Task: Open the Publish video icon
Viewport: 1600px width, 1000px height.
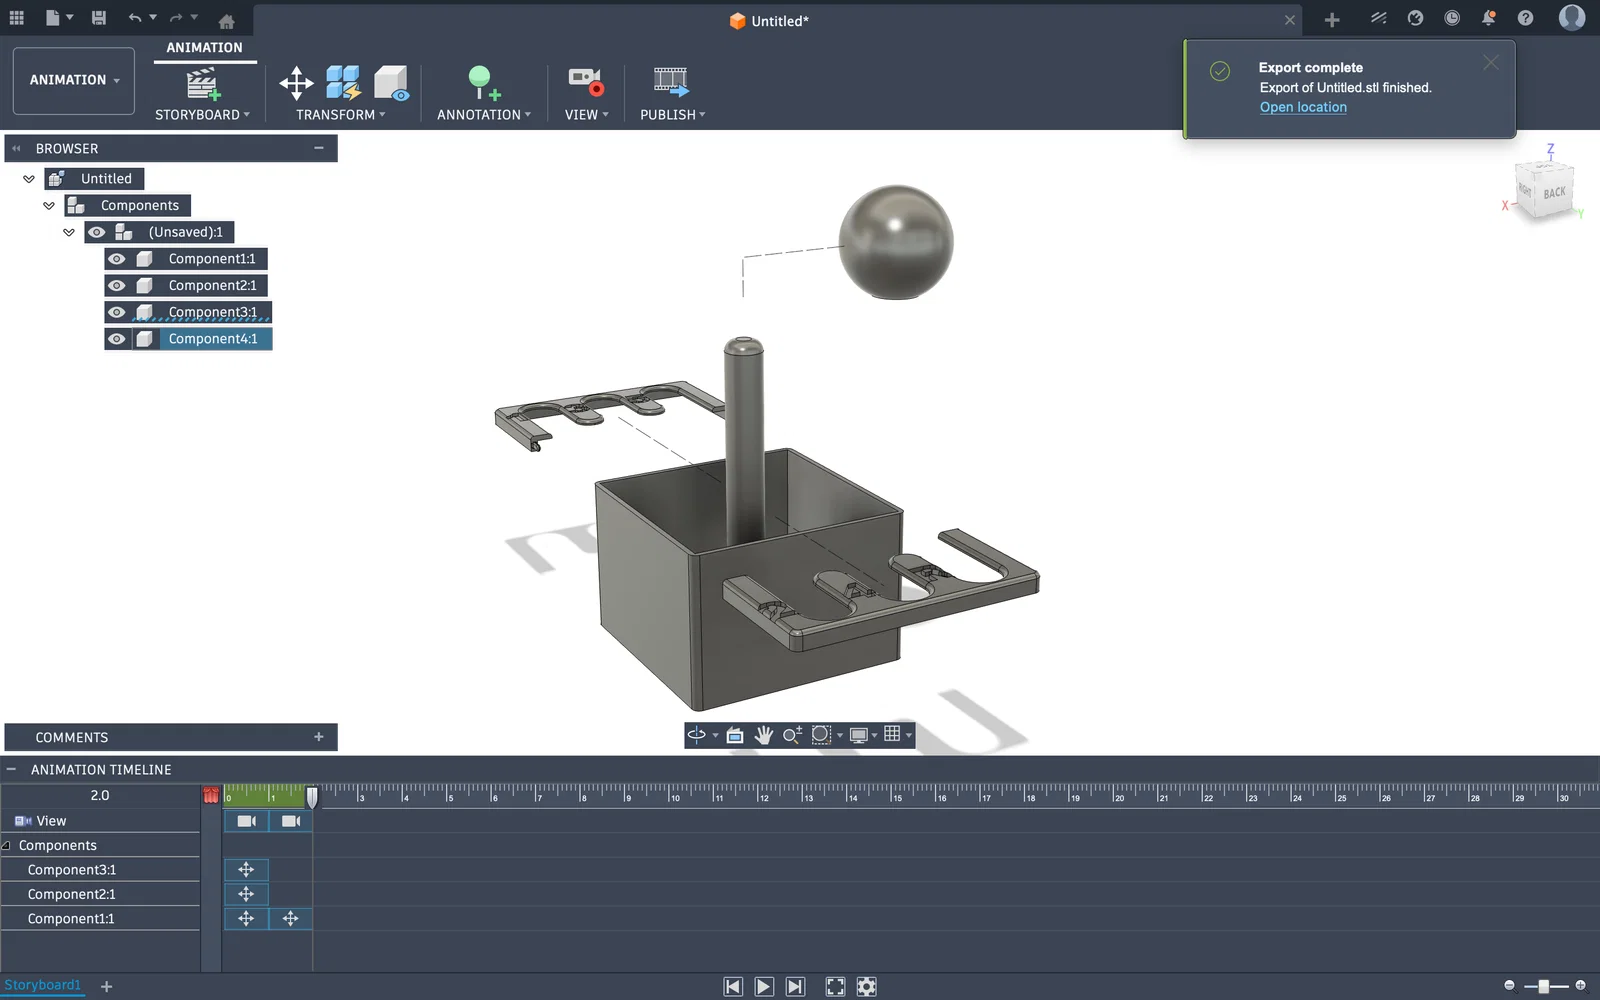Action: pyautogui.click(x=671, y=82)
